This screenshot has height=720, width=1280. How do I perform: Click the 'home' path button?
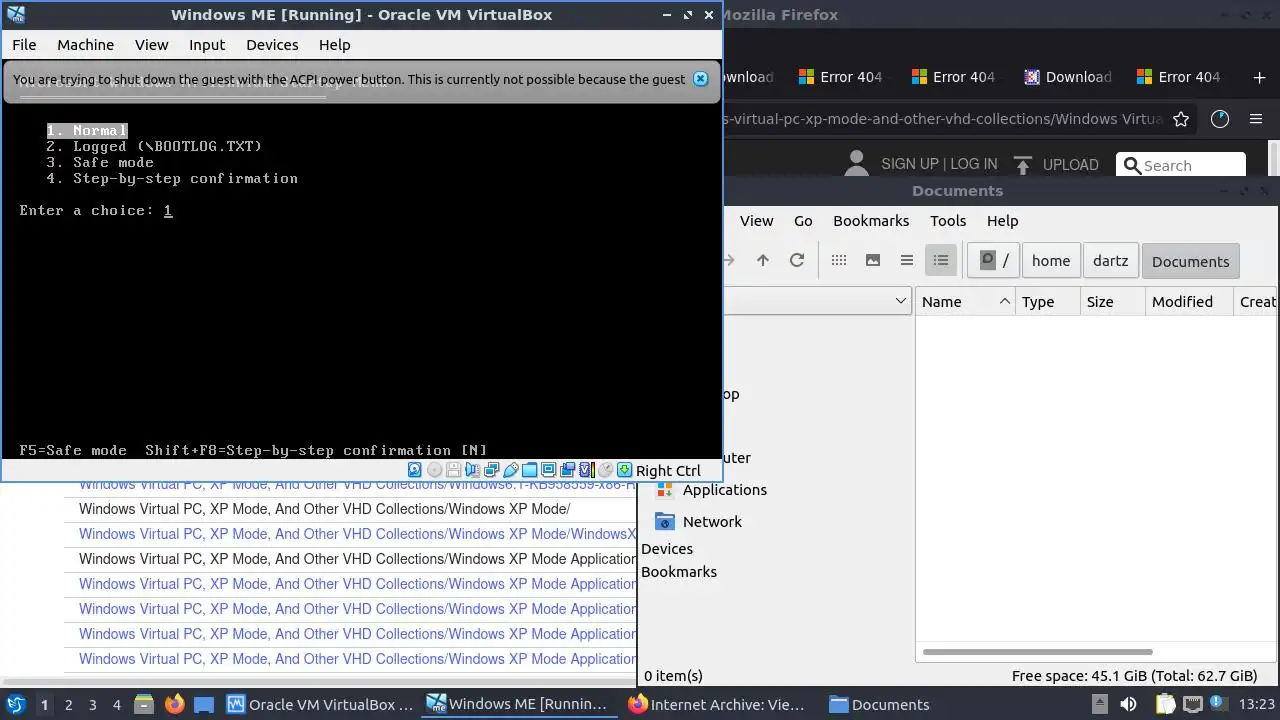(x=1051, y=260)
